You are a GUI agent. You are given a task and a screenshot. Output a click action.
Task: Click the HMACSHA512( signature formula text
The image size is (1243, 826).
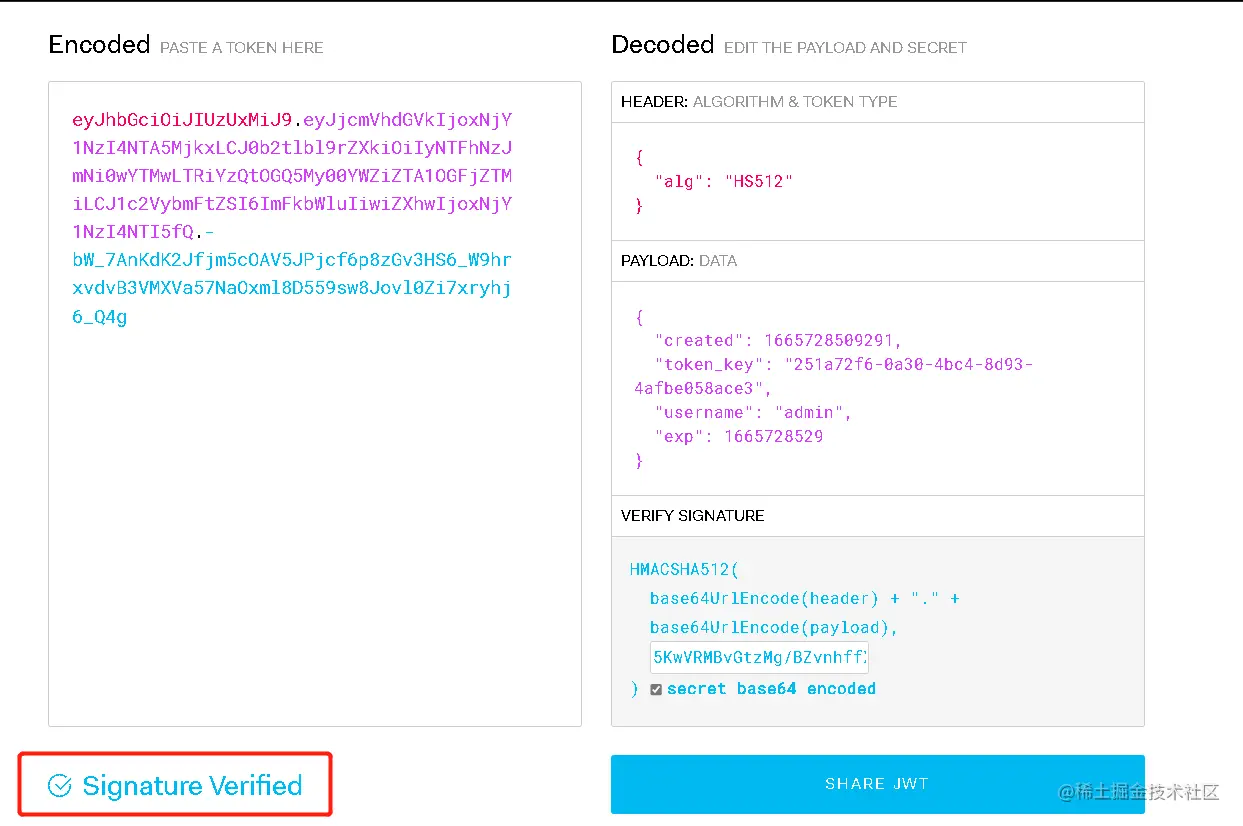coord(684,569)
